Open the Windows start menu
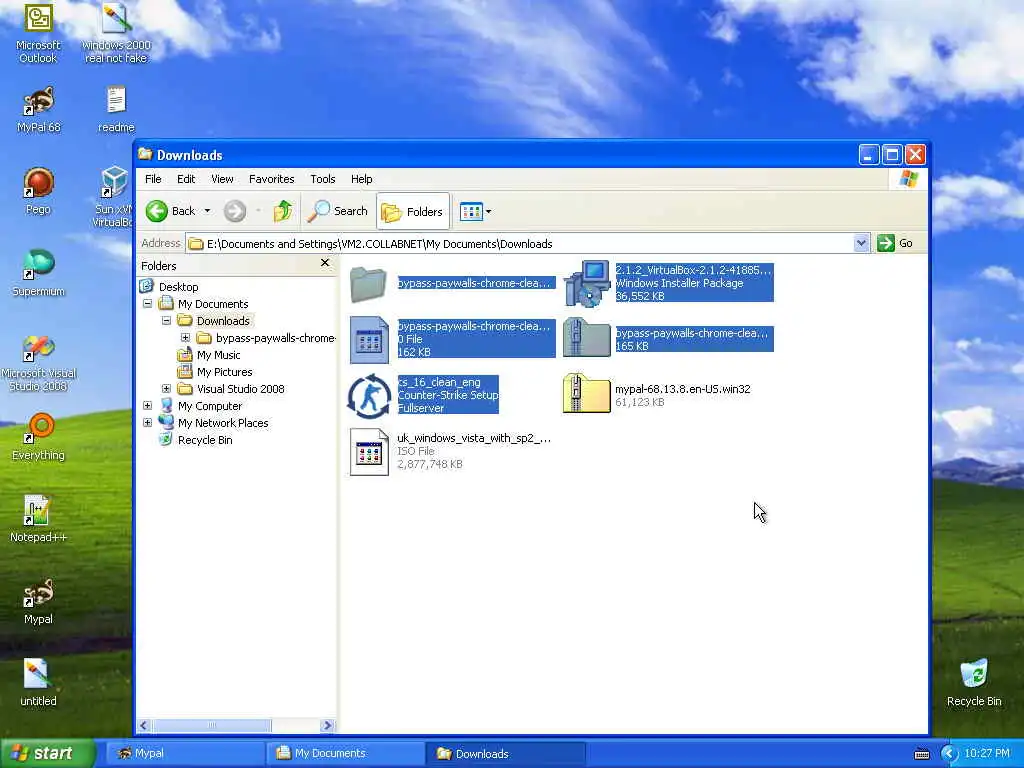 click(47, 753)
